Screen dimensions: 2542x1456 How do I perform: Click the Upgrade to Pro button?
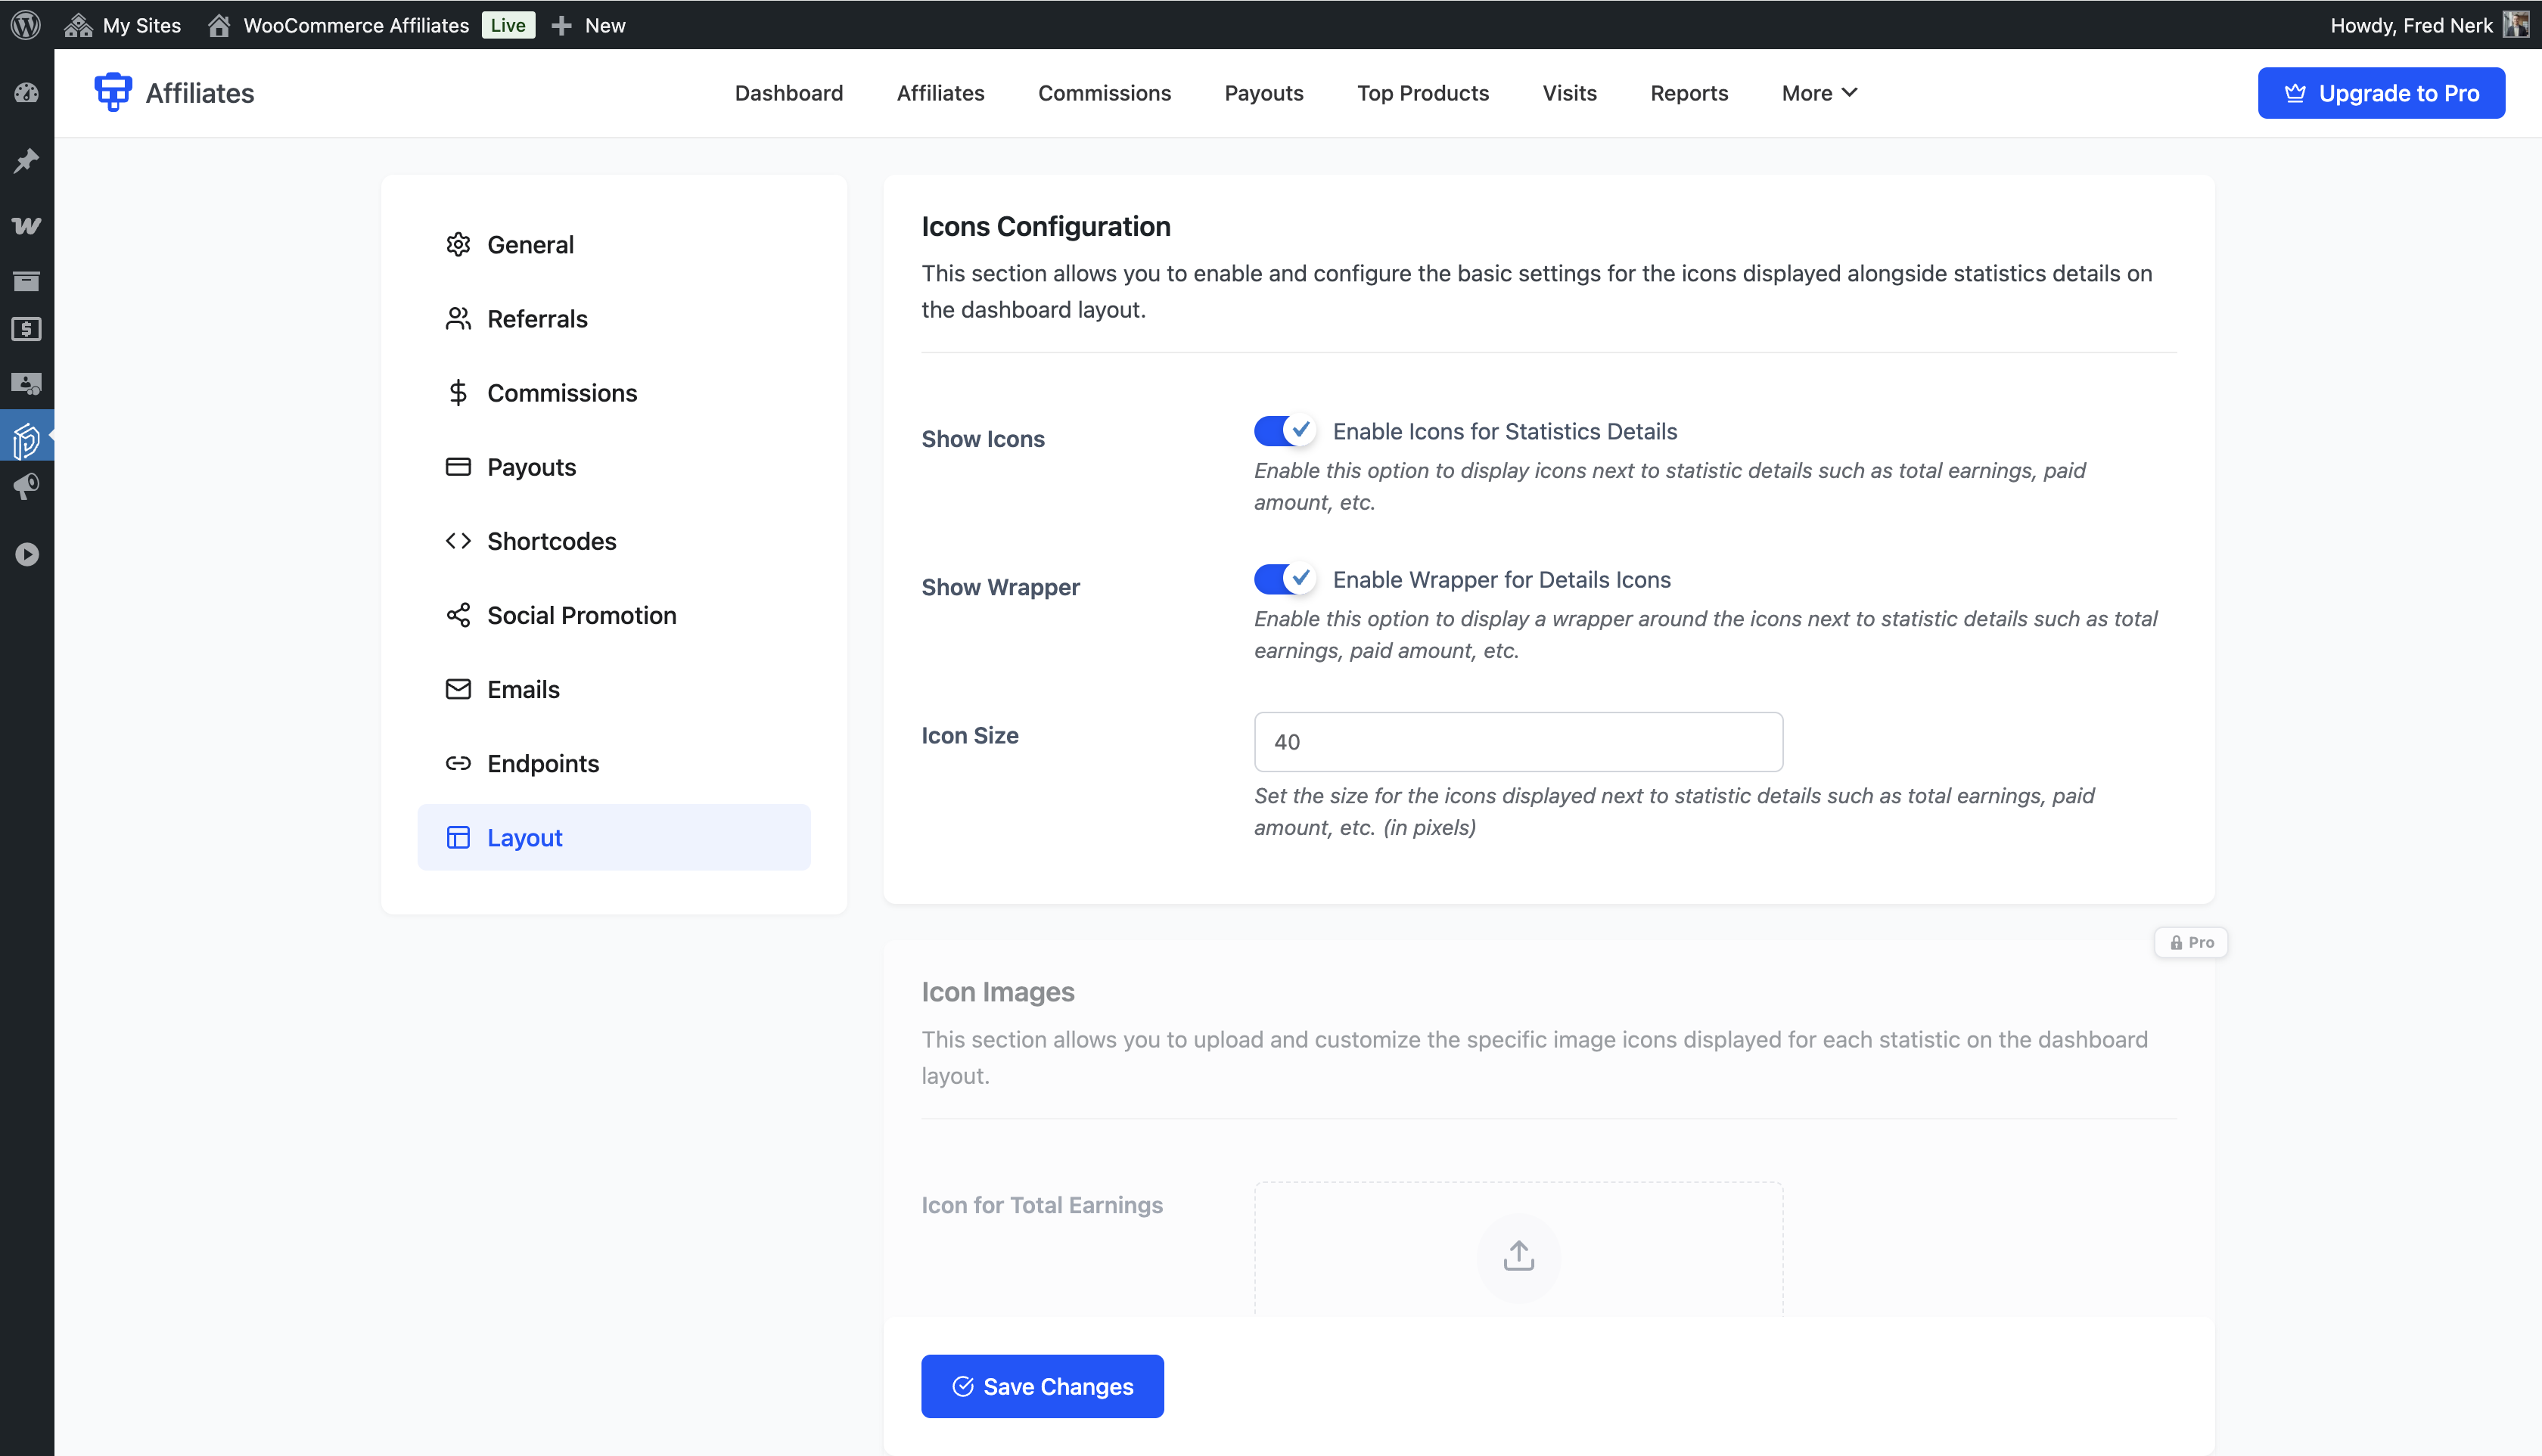pyautogui.click(x=2381, y=92)
